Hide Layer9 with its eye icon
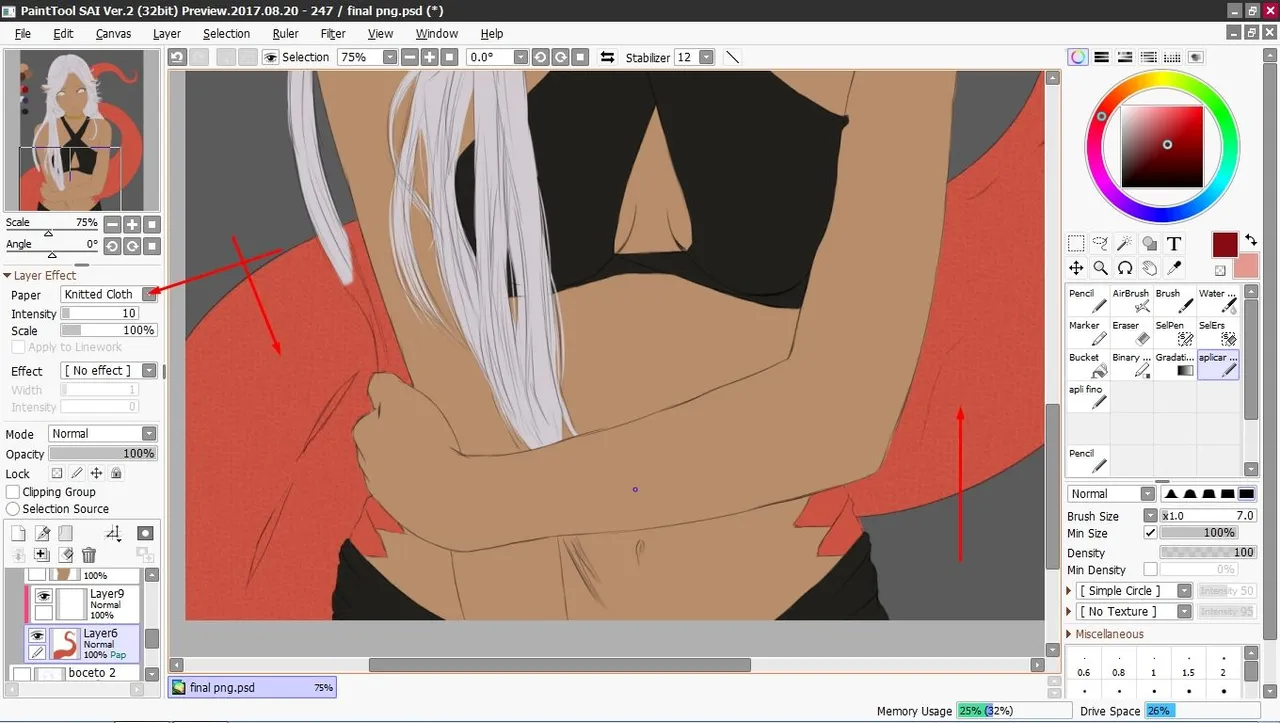The image size is (1280, 723). click(43, 596)
